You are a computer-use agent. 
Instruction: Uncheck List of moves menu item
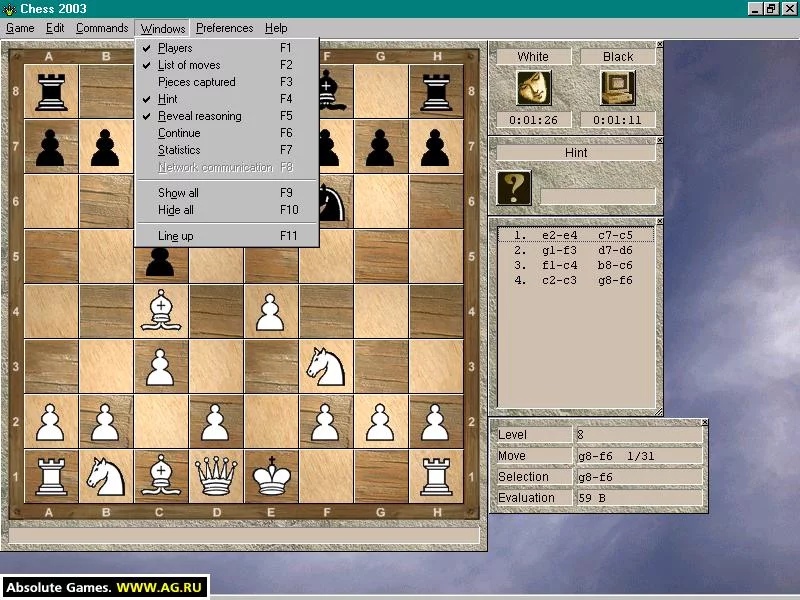pyautogui.click(x=227, y=65)
